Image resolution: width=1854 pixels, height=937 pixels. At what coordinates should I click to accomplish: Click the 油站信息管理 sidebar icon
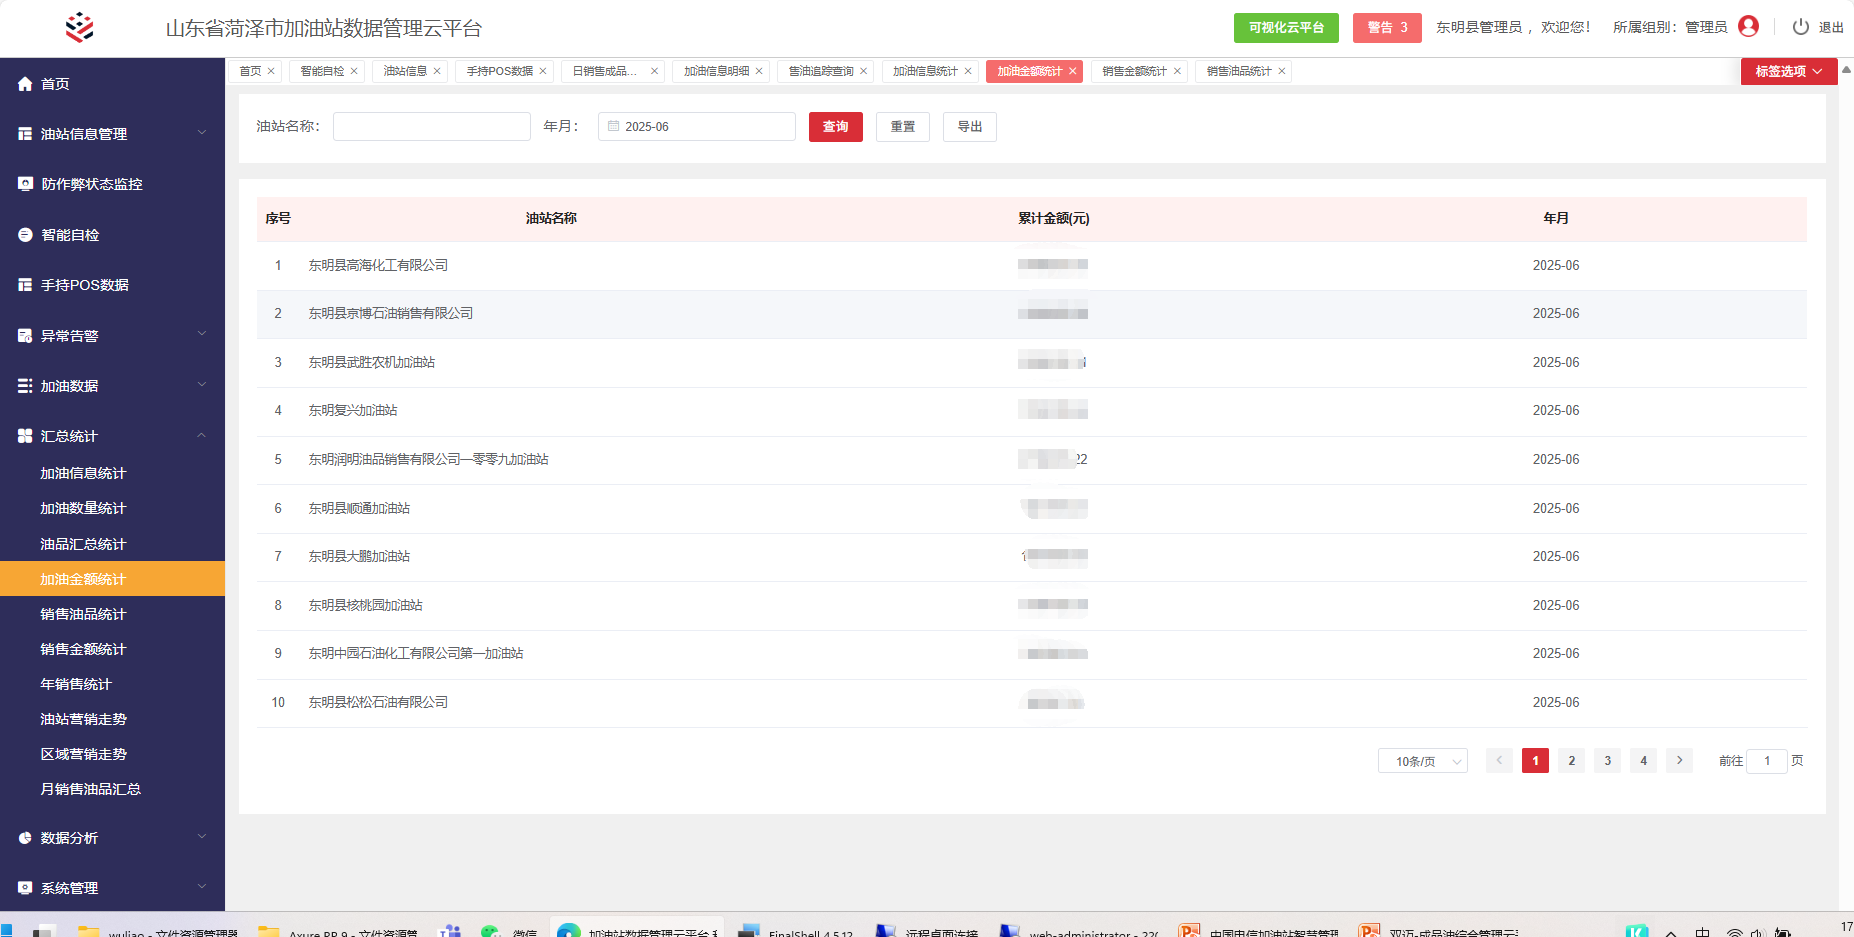pos(25,134)
